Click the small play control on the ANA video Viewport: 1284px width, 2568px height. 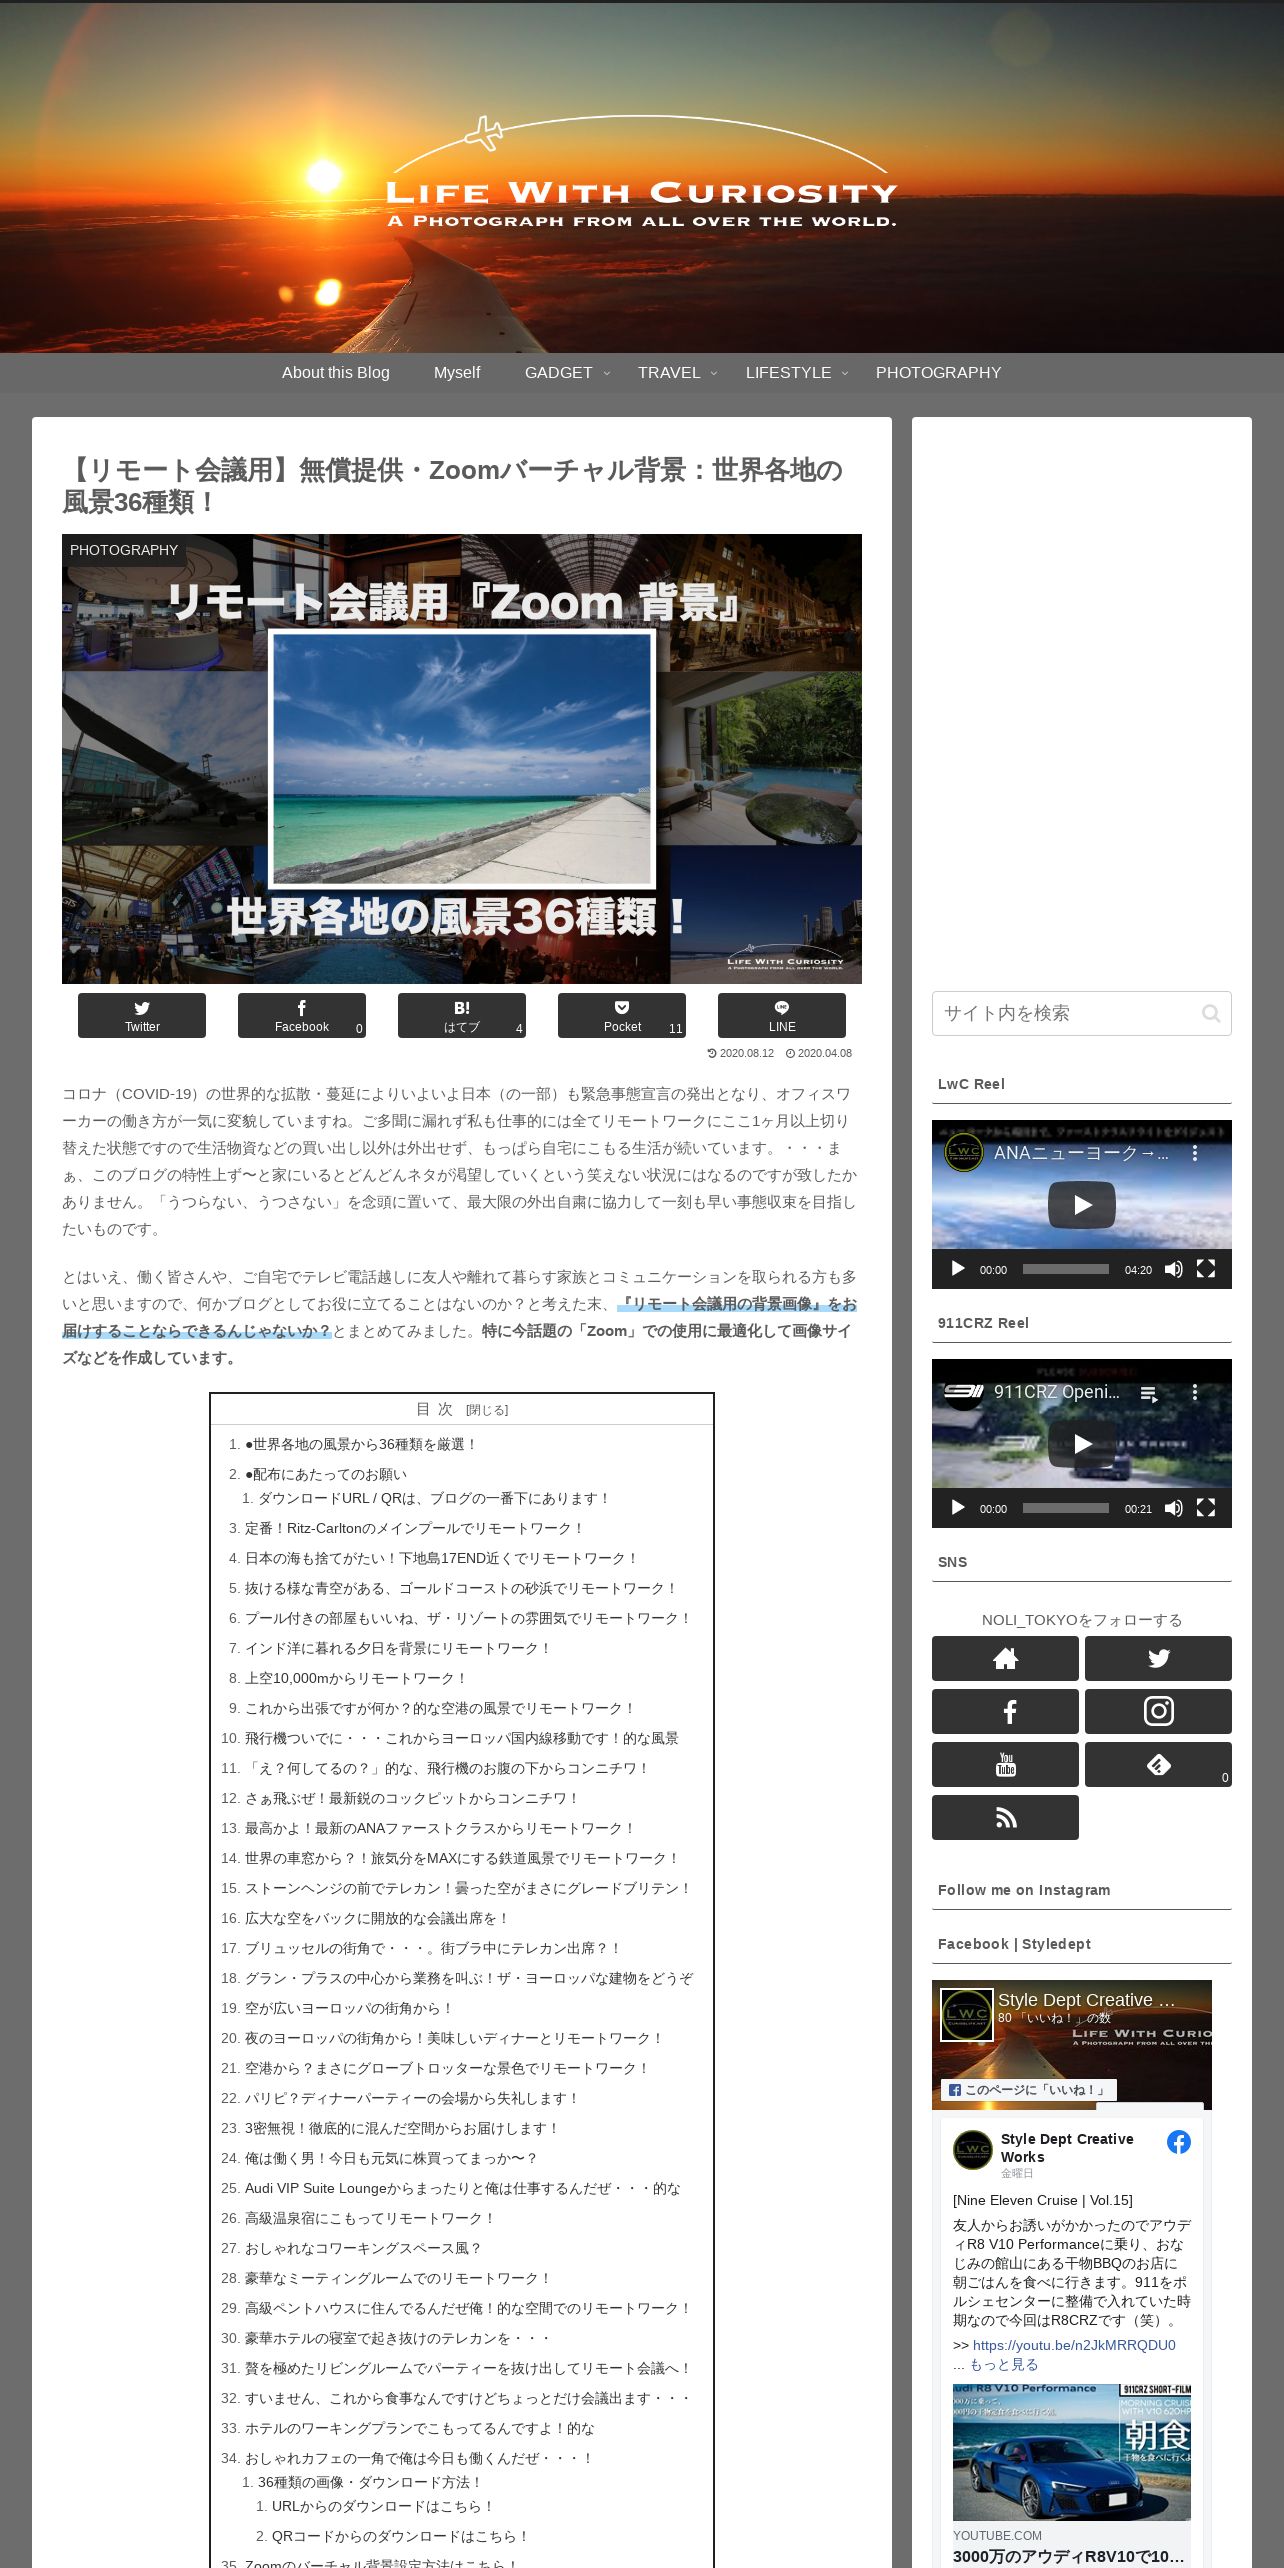[x=958, y=1269]
